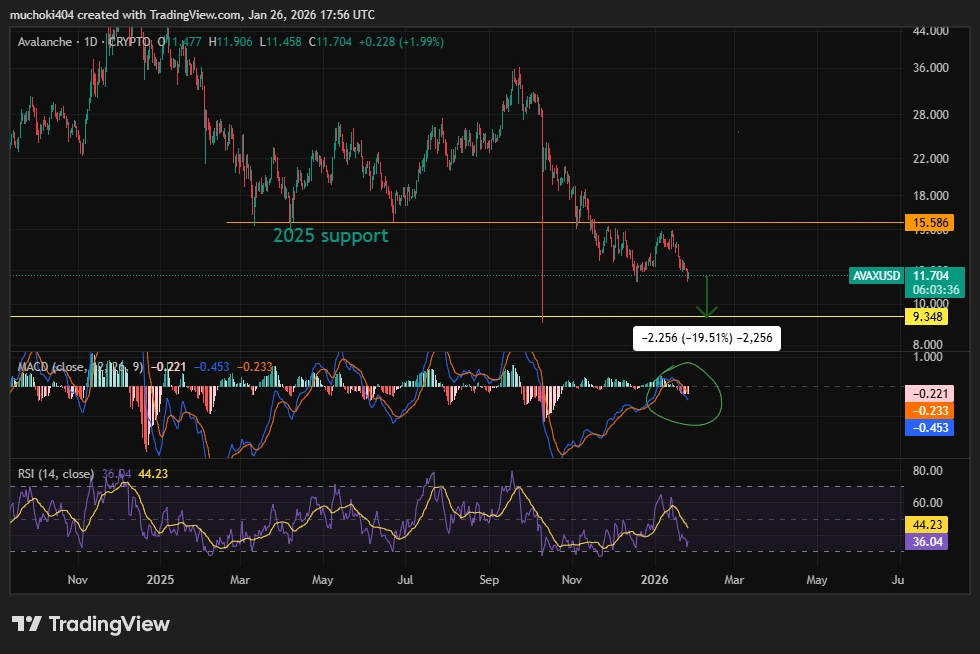Click the orange 2025 support horizontal line

point(450,222)
